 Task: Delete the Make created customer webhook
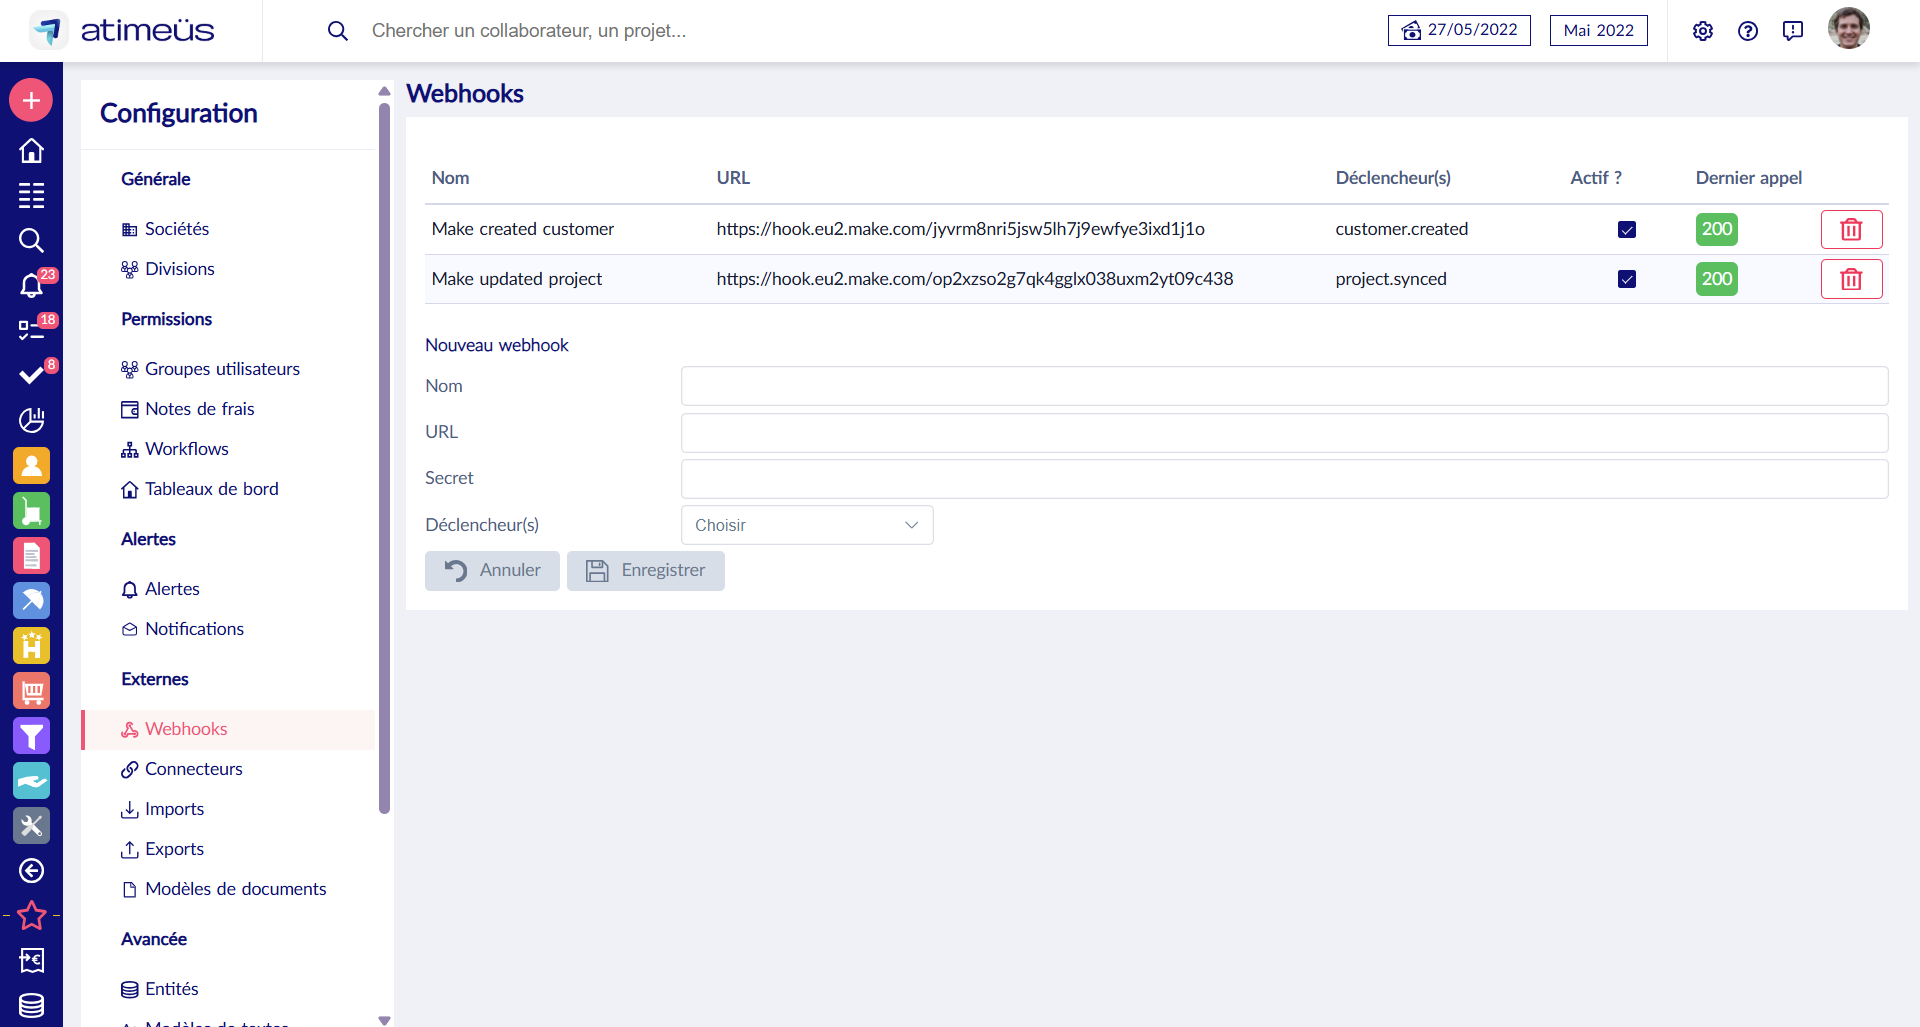(1851, 229)
